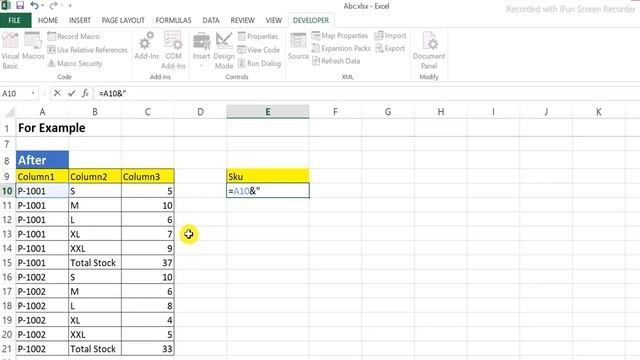Image resolution: width=640 pixels, height=360 pixels.
Task: Open the FILE tab
Action: click(x=15, y=20)
